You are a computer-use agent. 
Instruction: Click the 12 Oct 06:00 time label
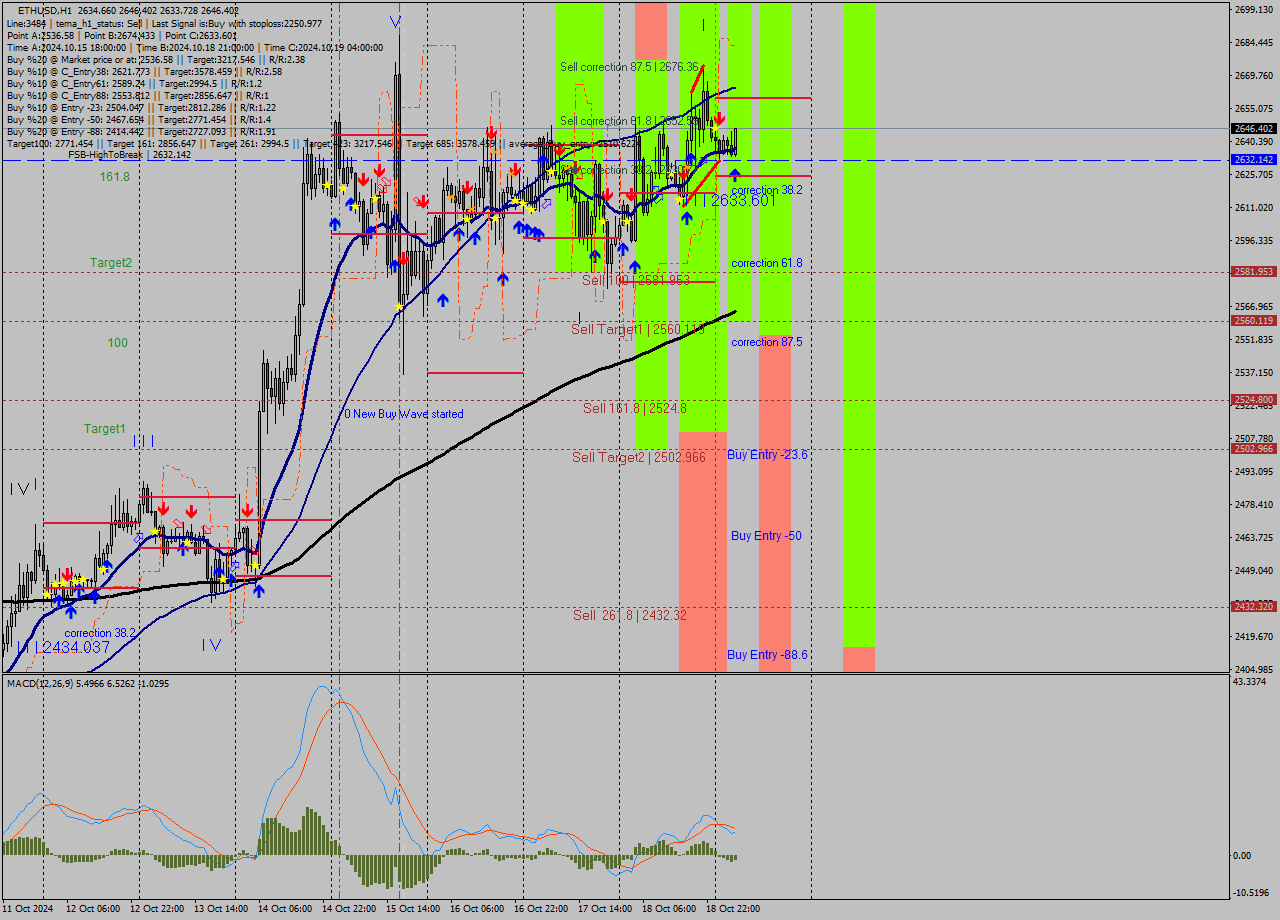[x=93, y=909]
